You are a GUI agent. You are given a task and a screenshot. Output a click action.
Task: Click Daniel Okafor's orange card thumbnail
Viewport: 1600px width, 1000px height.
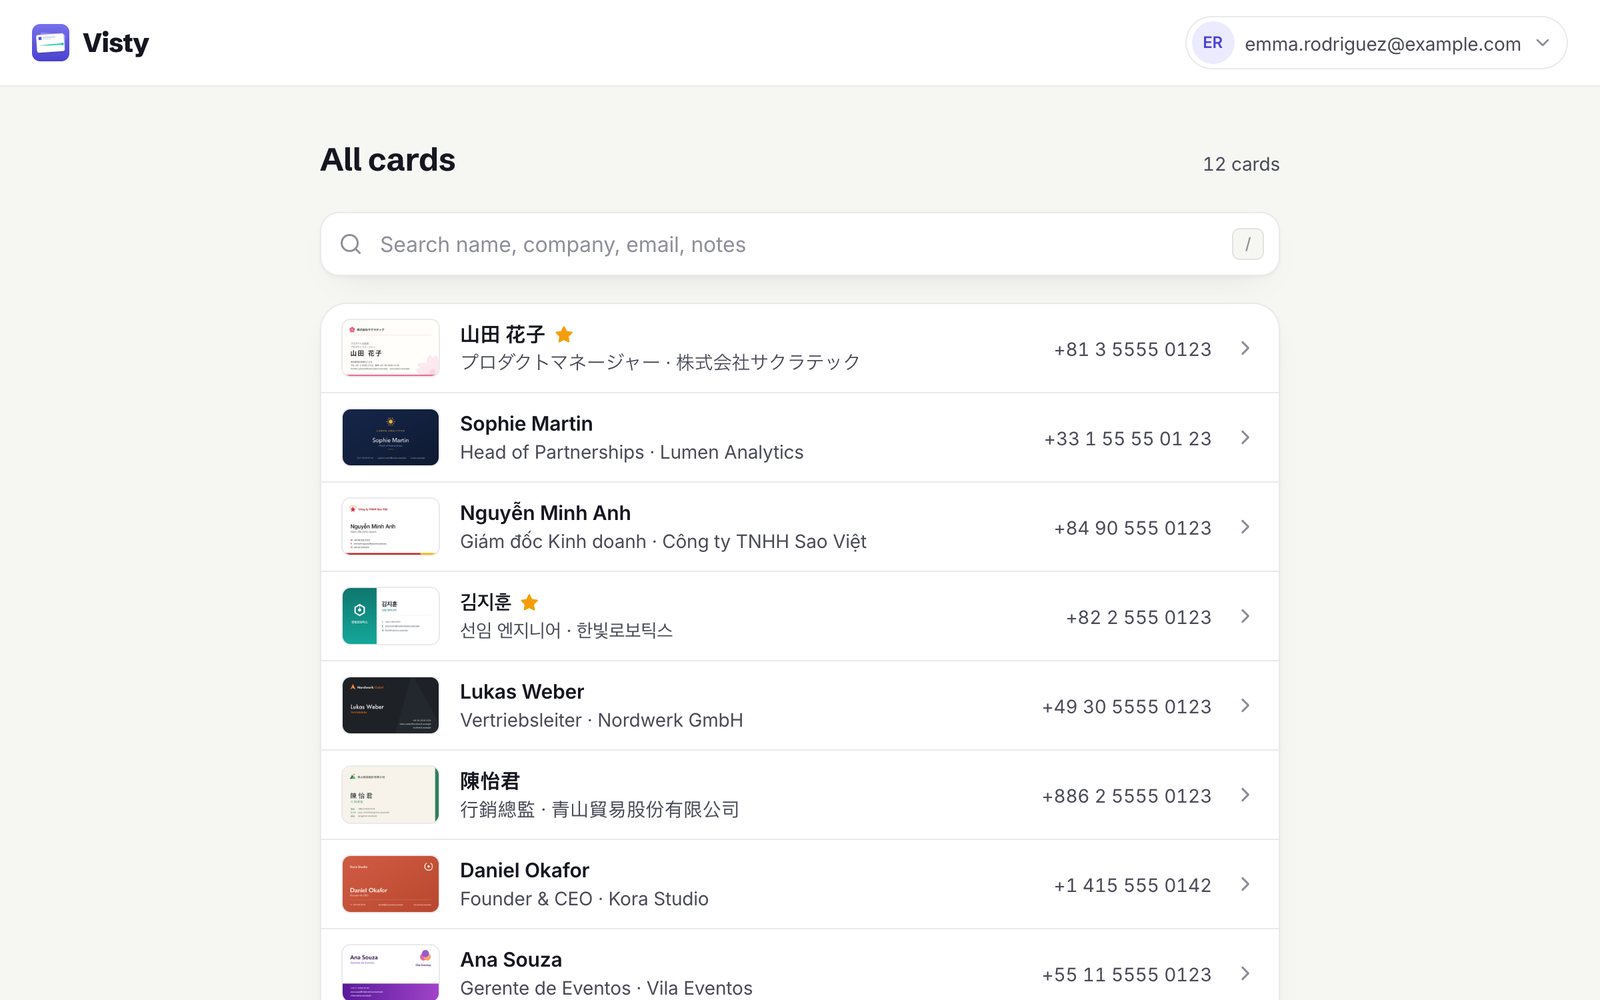coord(391,884)
